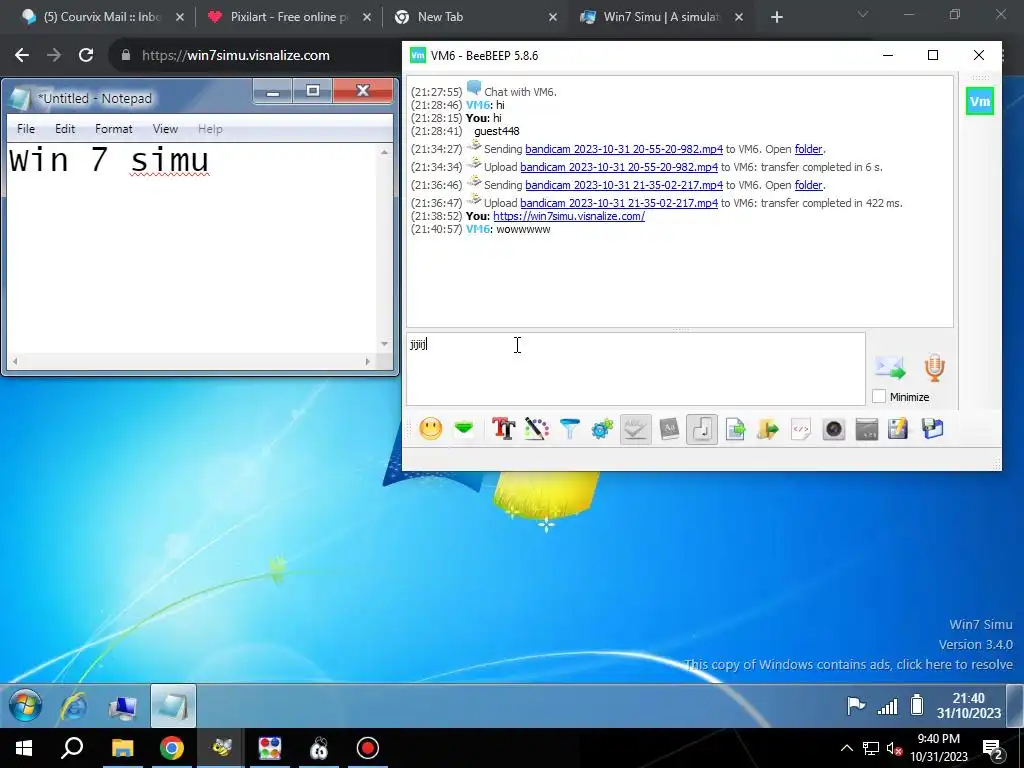Open chat settings gear icon

(x=602, y=429)
